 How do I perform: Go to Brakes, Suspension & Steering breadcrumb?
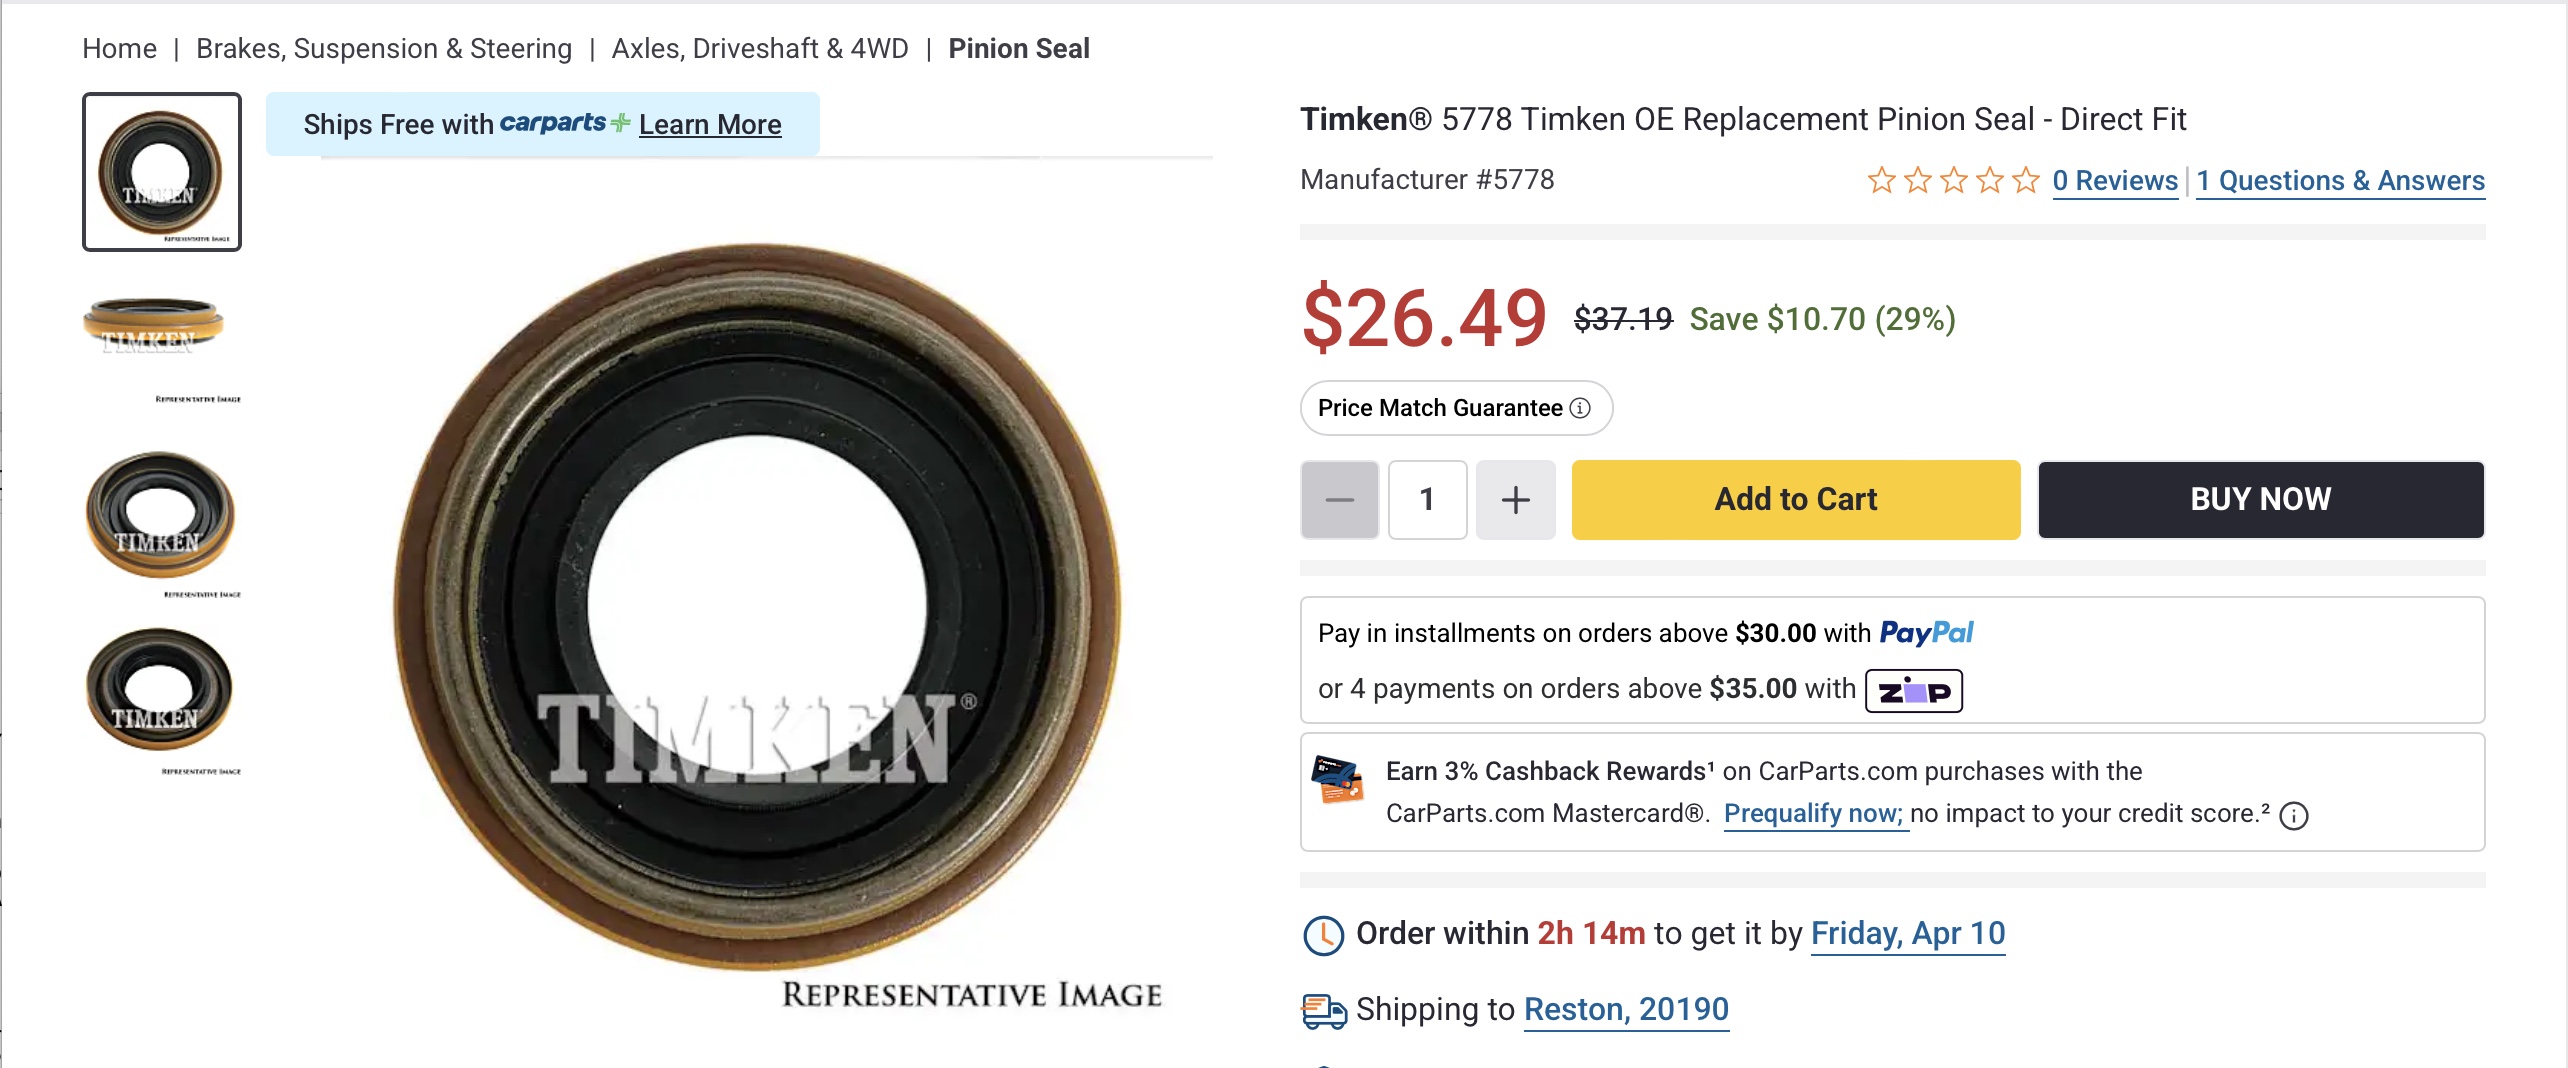pos(384,48)
